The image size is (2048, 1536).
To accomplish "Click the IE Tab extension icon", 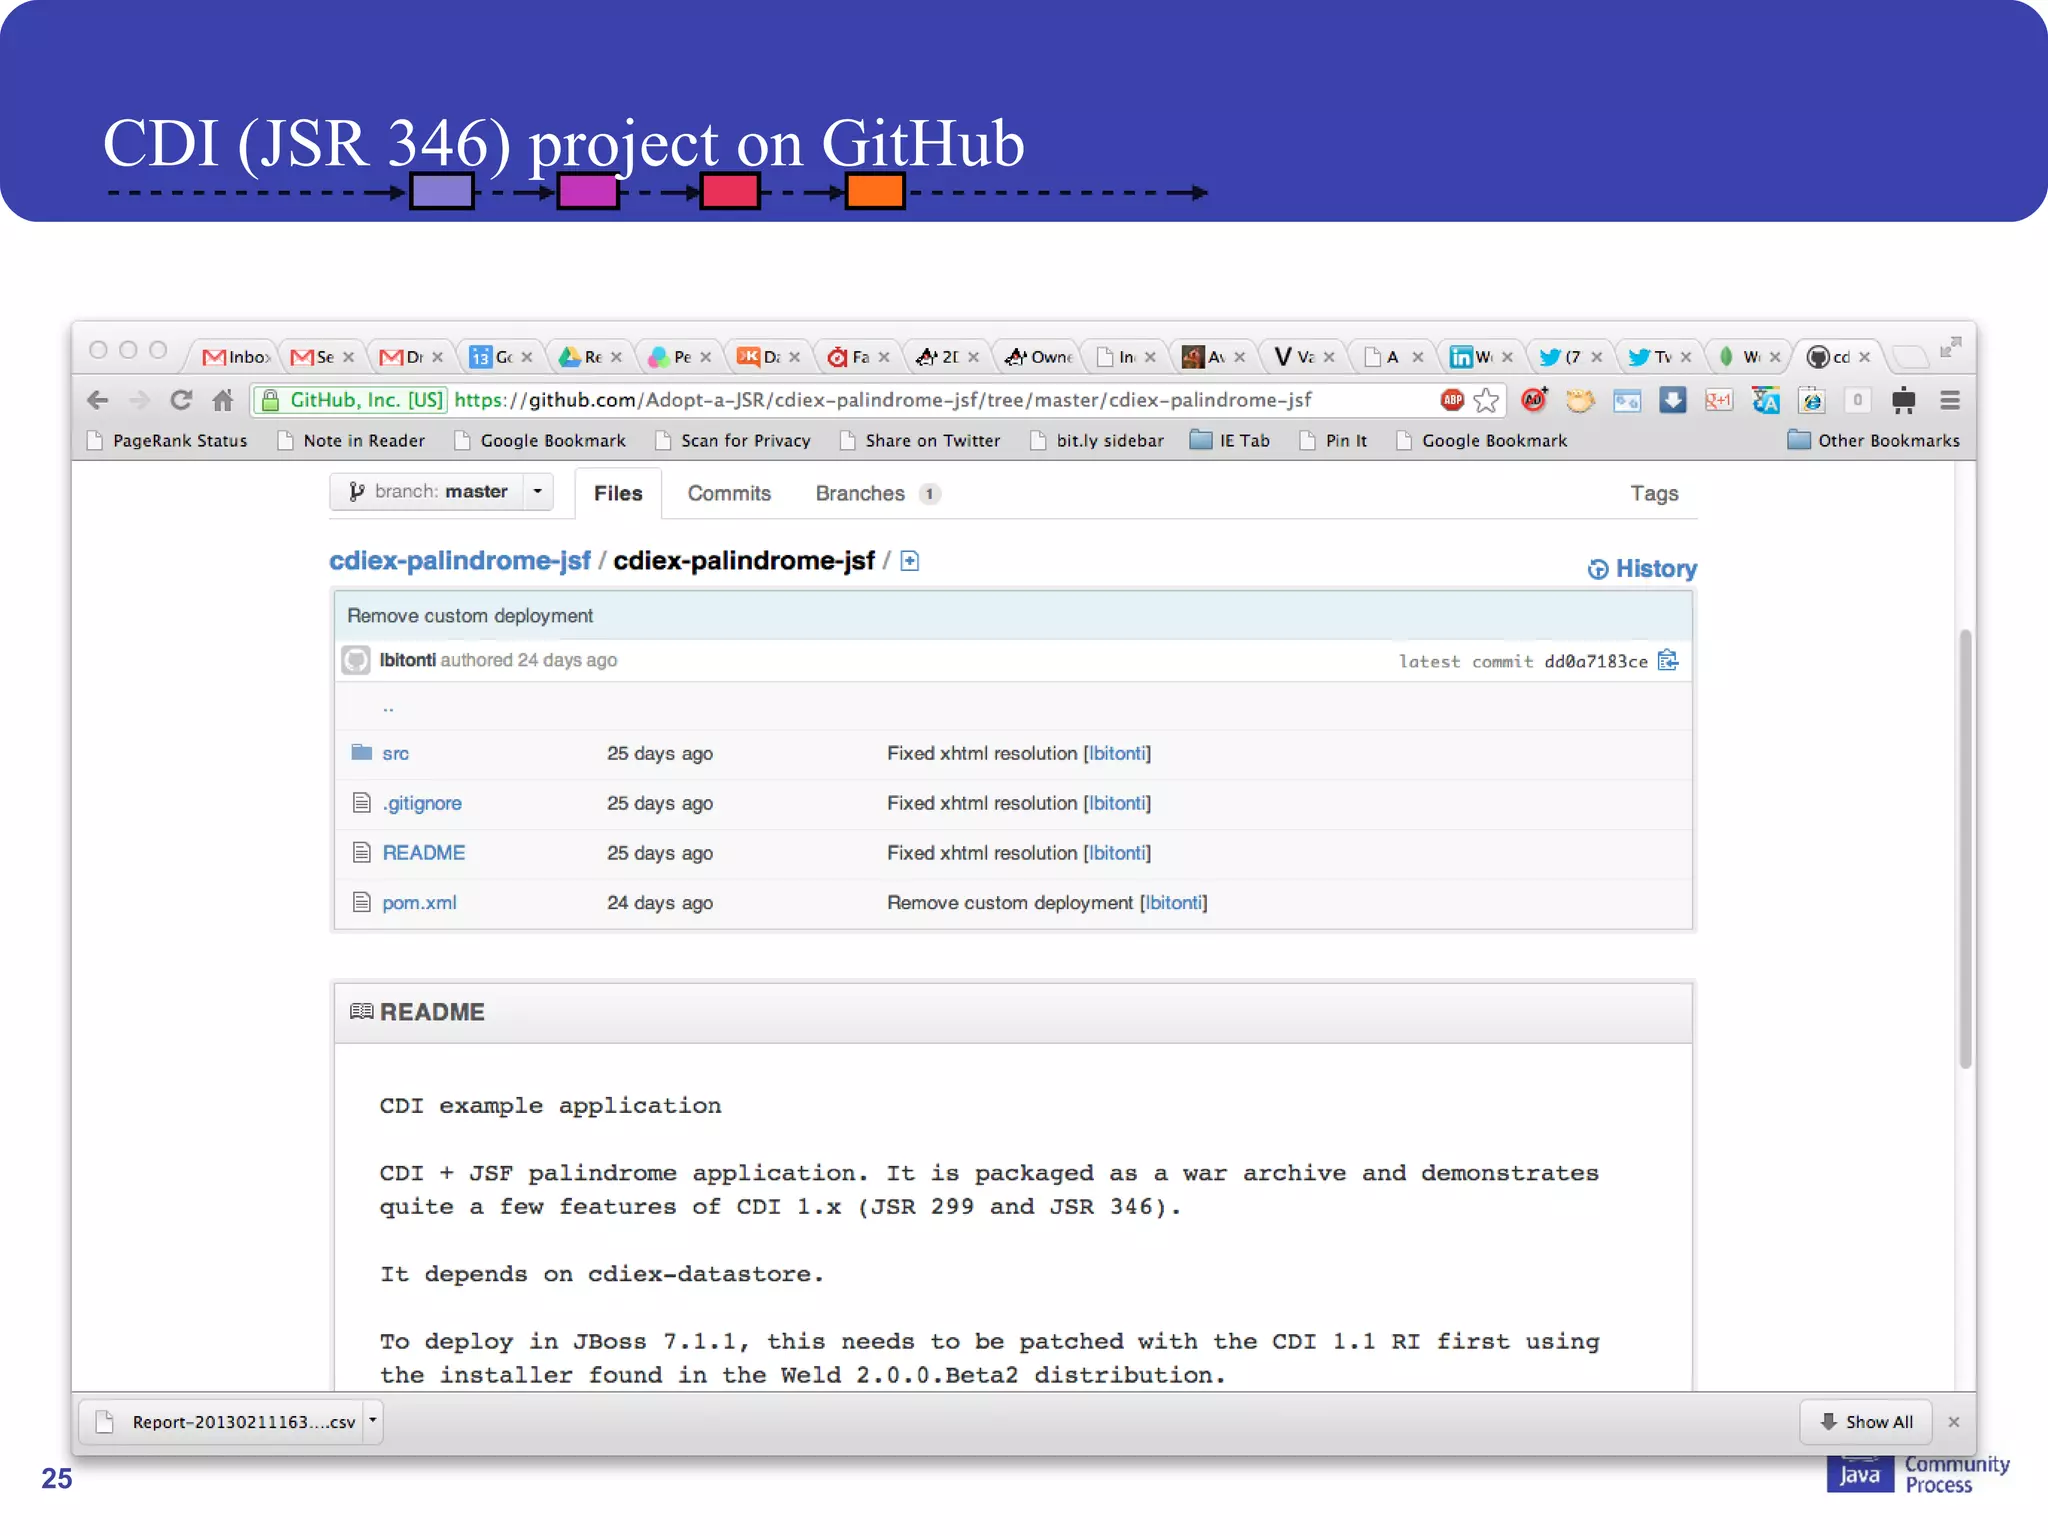I will click(1811, 400).
